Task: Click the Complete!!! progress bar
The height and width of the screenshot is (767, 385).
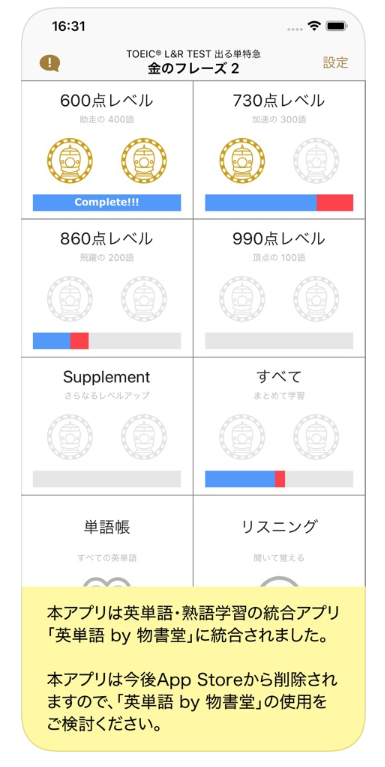Action: [107, 203]
